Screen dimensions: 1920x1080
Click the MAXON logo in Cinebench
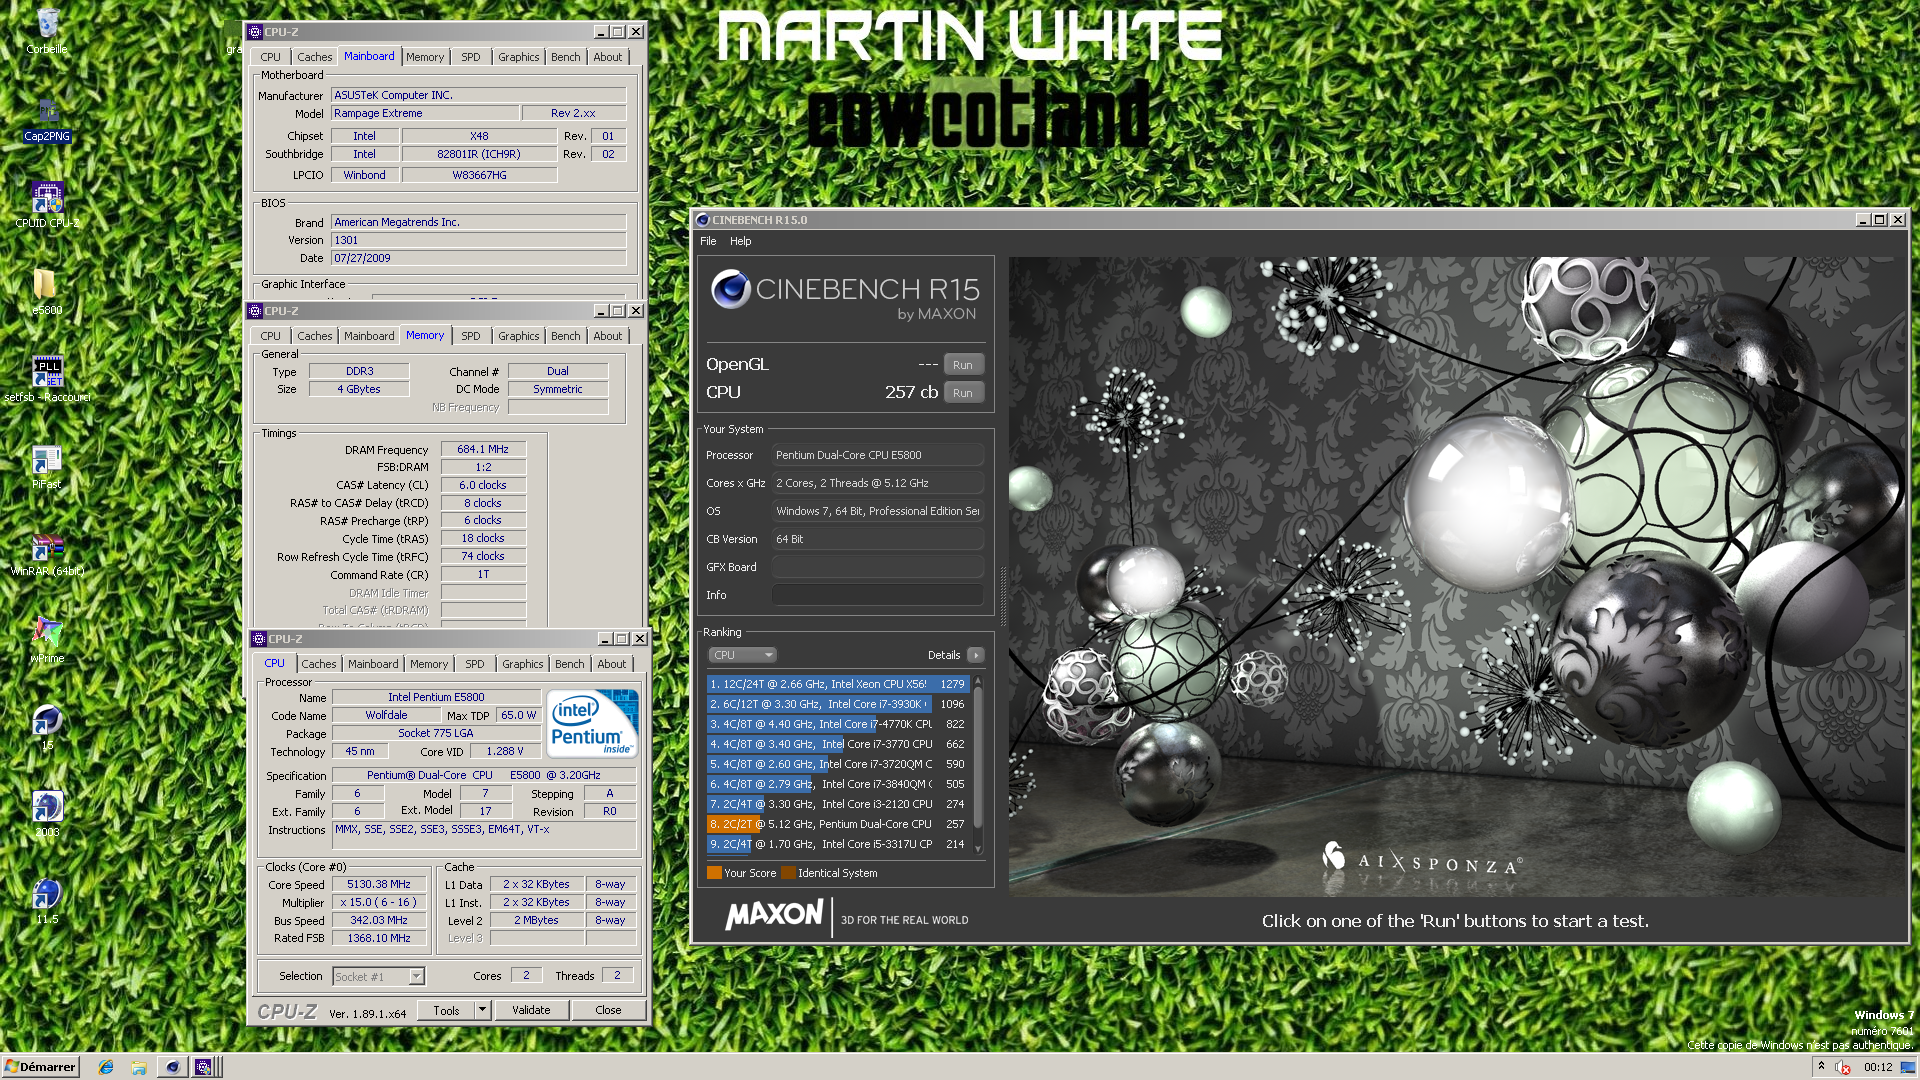[x=775, y=915]
